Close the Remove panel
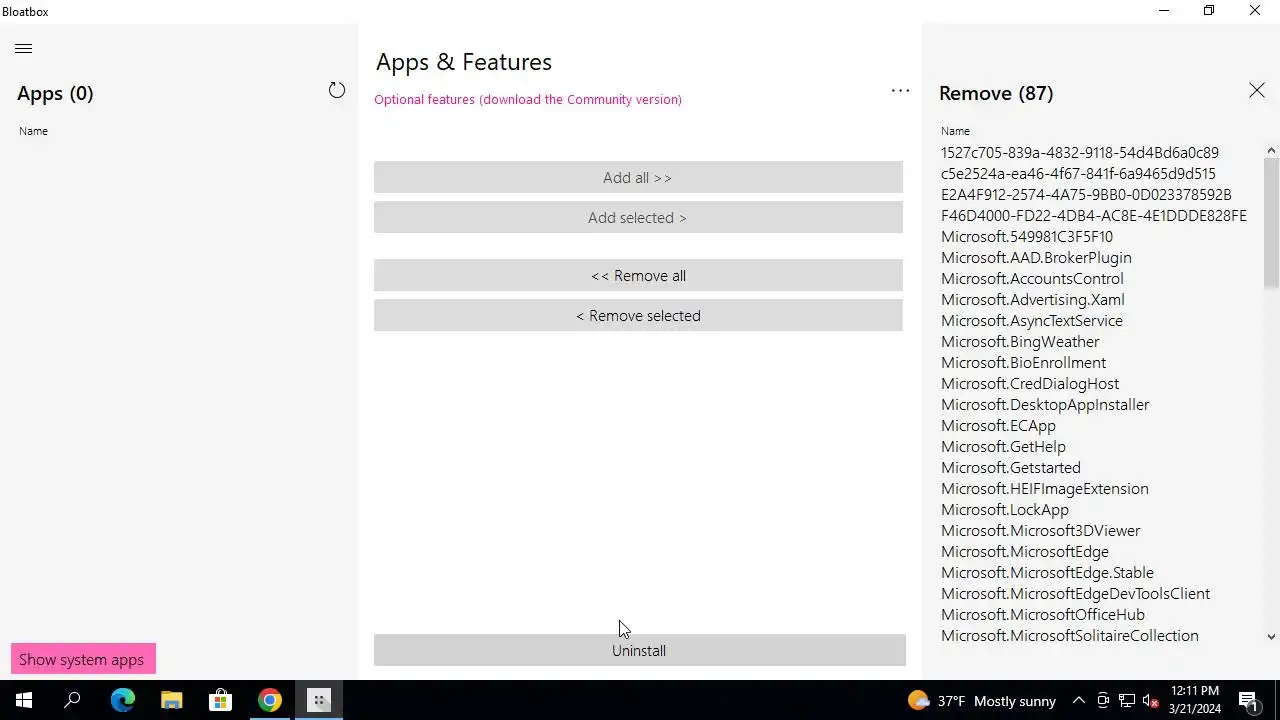 pyautogui.click(x=1256, y=91)
